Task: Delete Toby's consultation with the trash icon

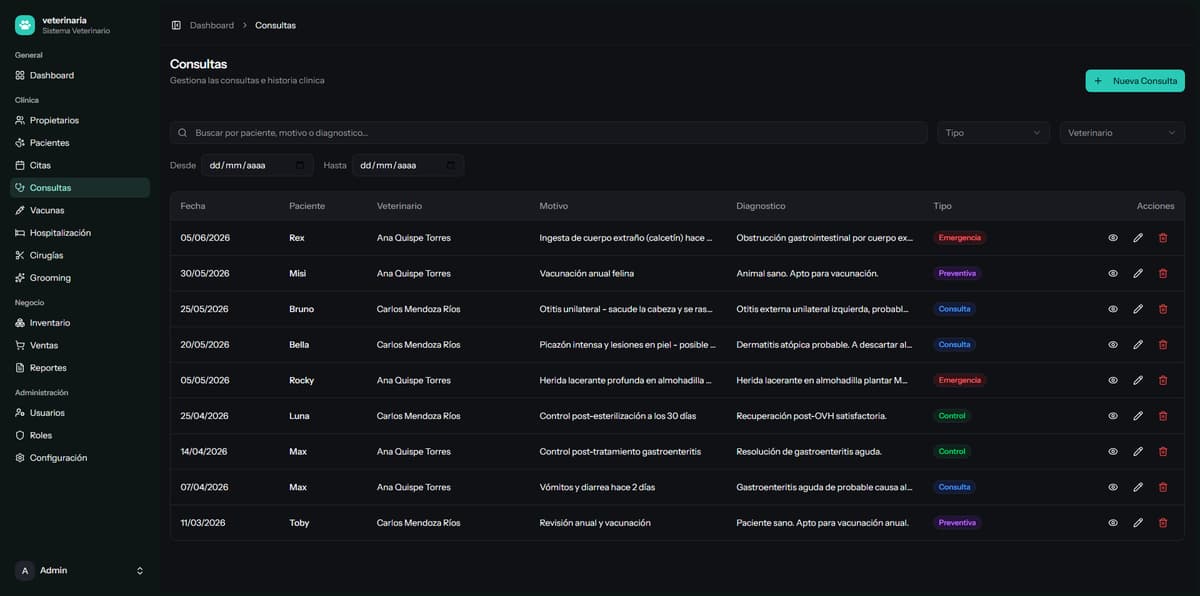Action: [x=1163, y=523]
